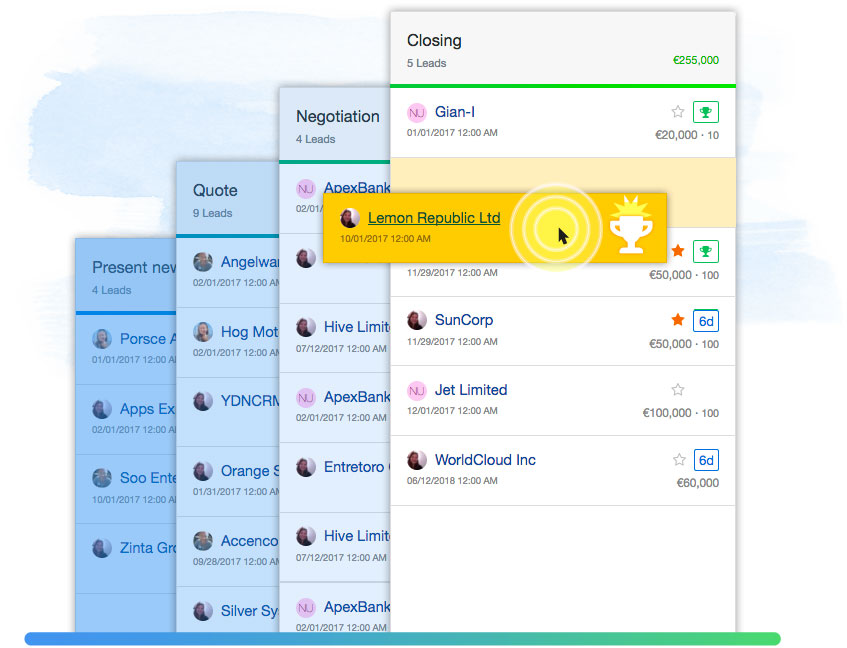Click the avatar on Lemon Republic Ltd card

click(x=350, y=218)
